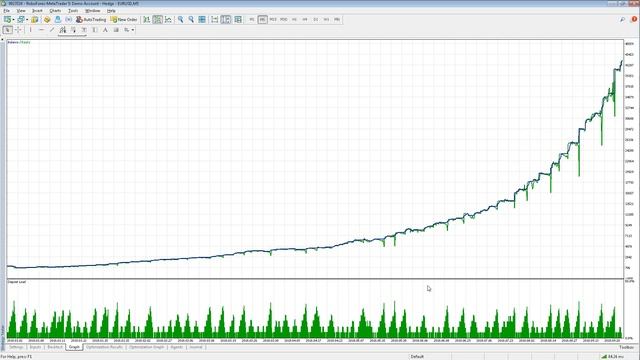Open the File menu
Image resolution: width=640 pixels, height=360 pixels.
pyautogui.click(x=7, y=11)
